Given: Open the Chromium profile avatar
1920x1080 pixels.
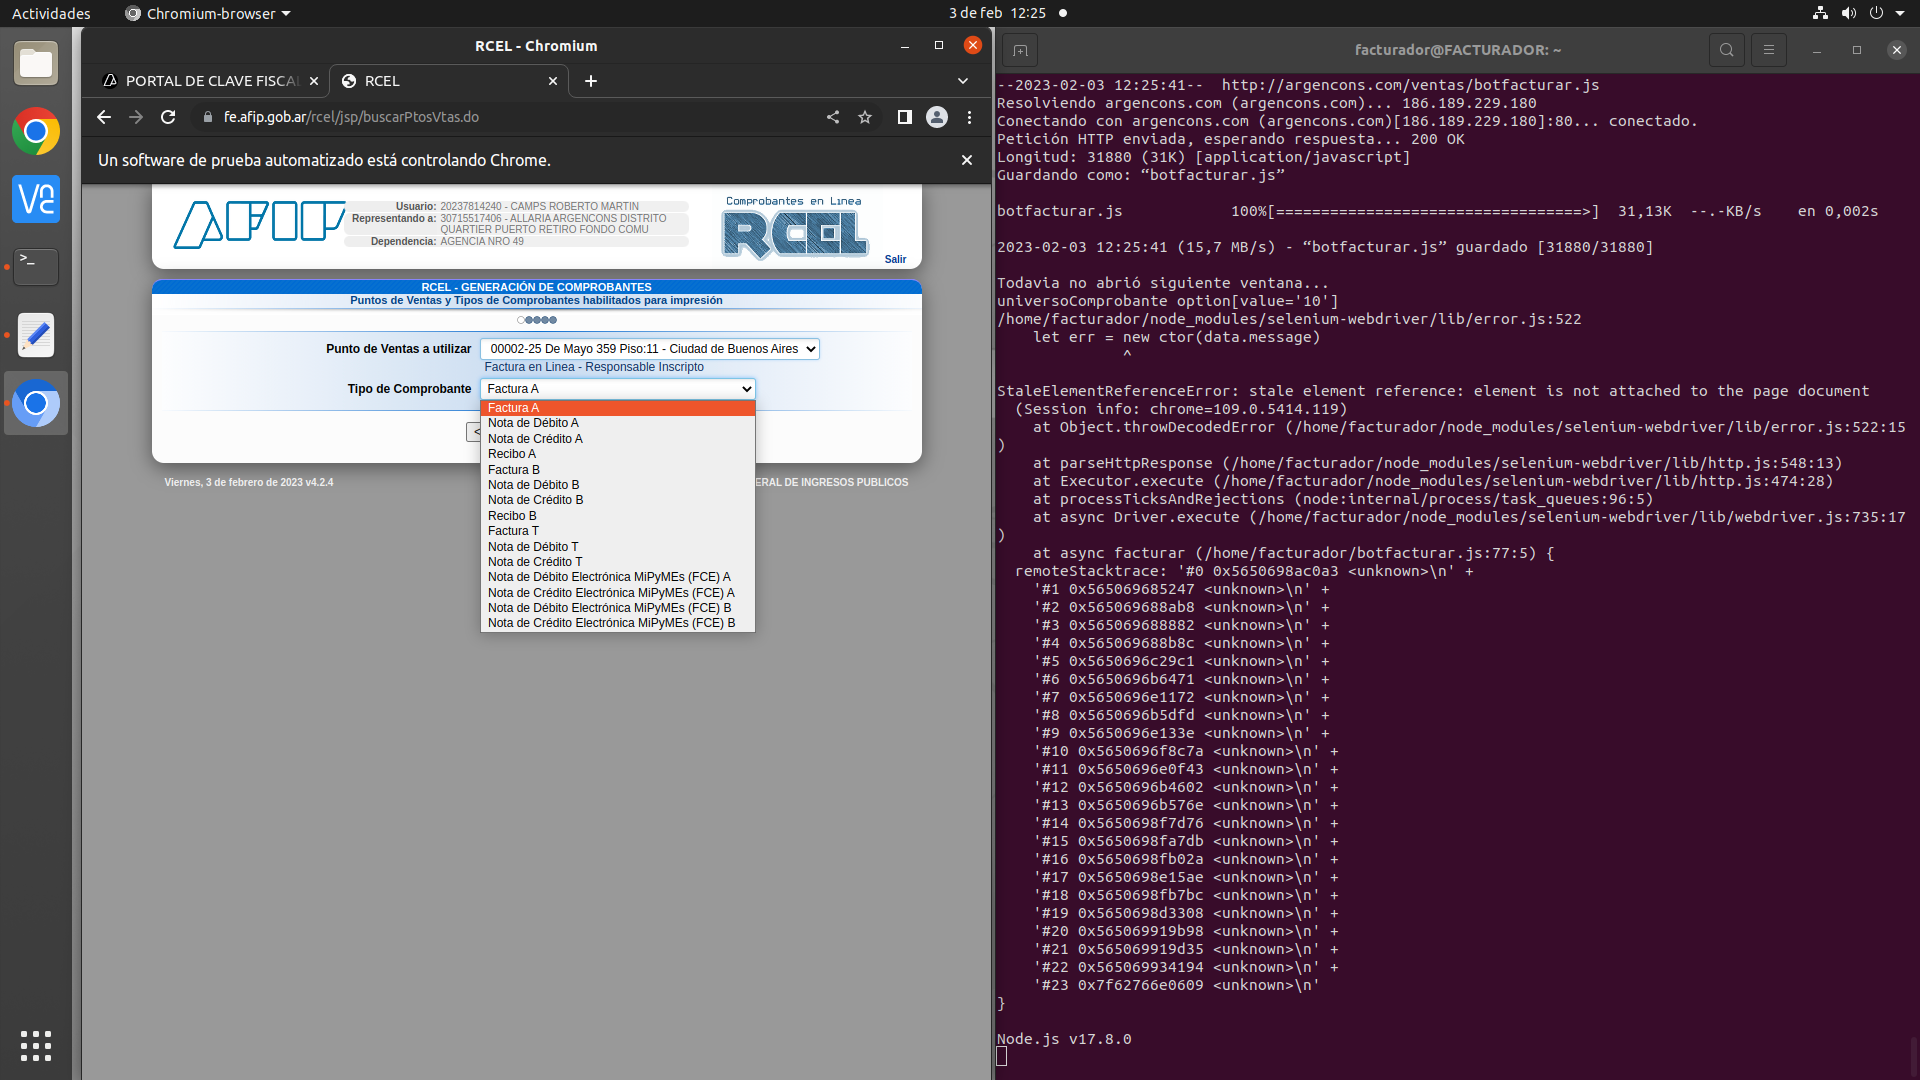Looking at the screenshot, I should point(937,117).
